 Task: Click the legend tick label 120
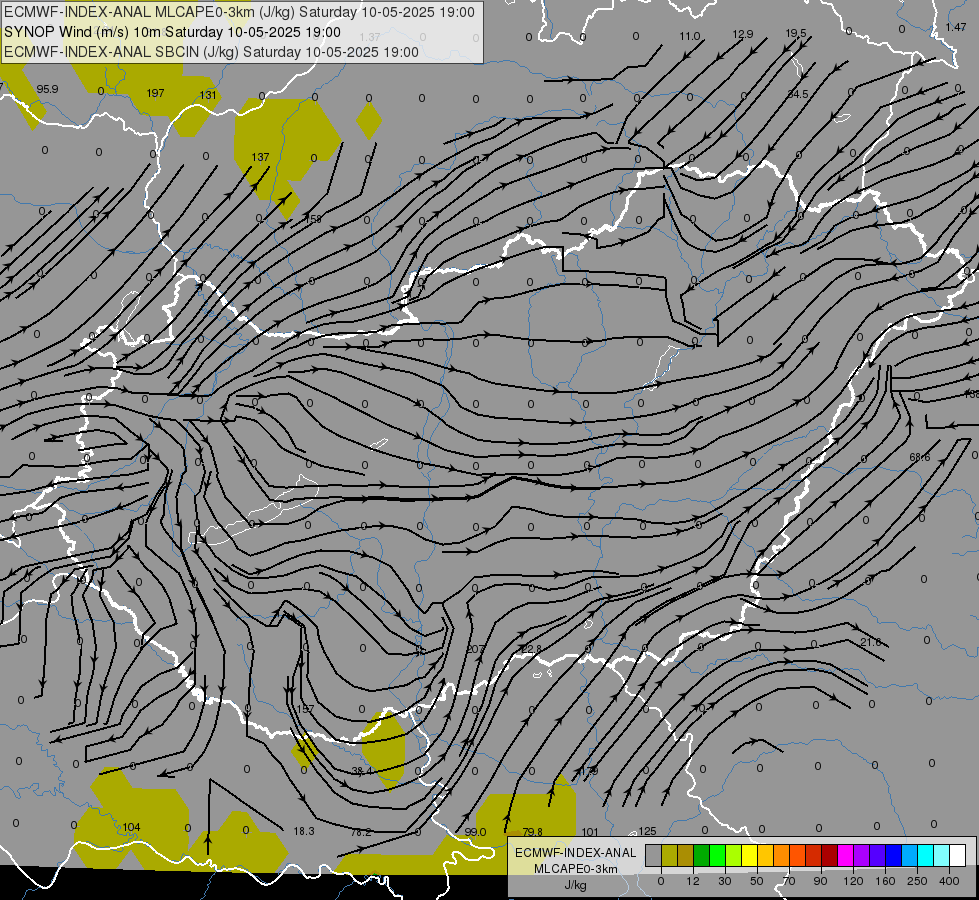pyautogui.click(x=853, y=881)
